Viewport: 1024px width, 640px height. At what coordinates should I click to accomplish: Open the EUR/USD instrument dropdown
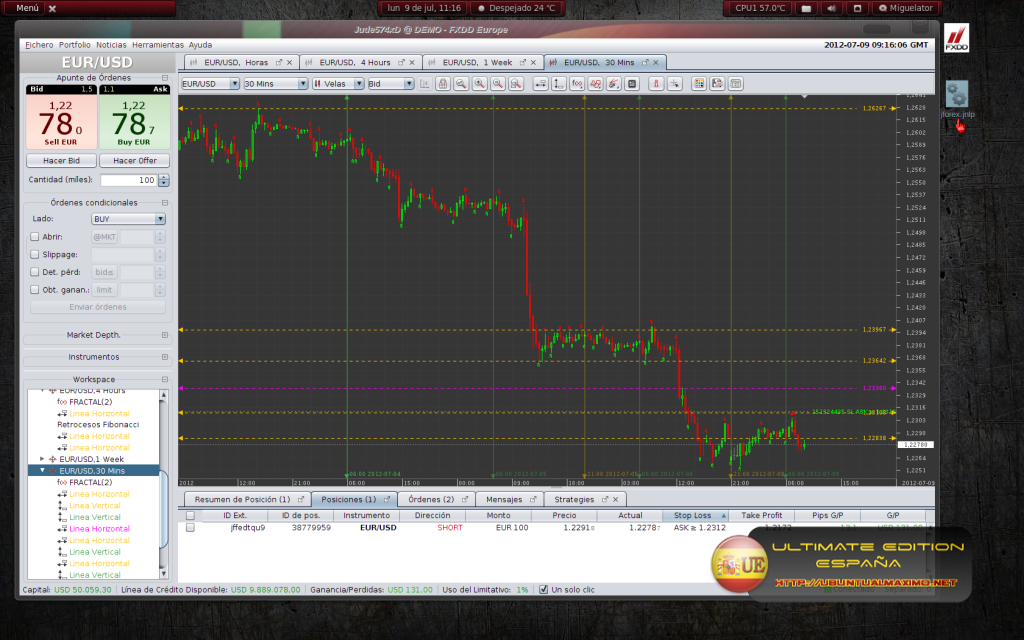point(210,84)
